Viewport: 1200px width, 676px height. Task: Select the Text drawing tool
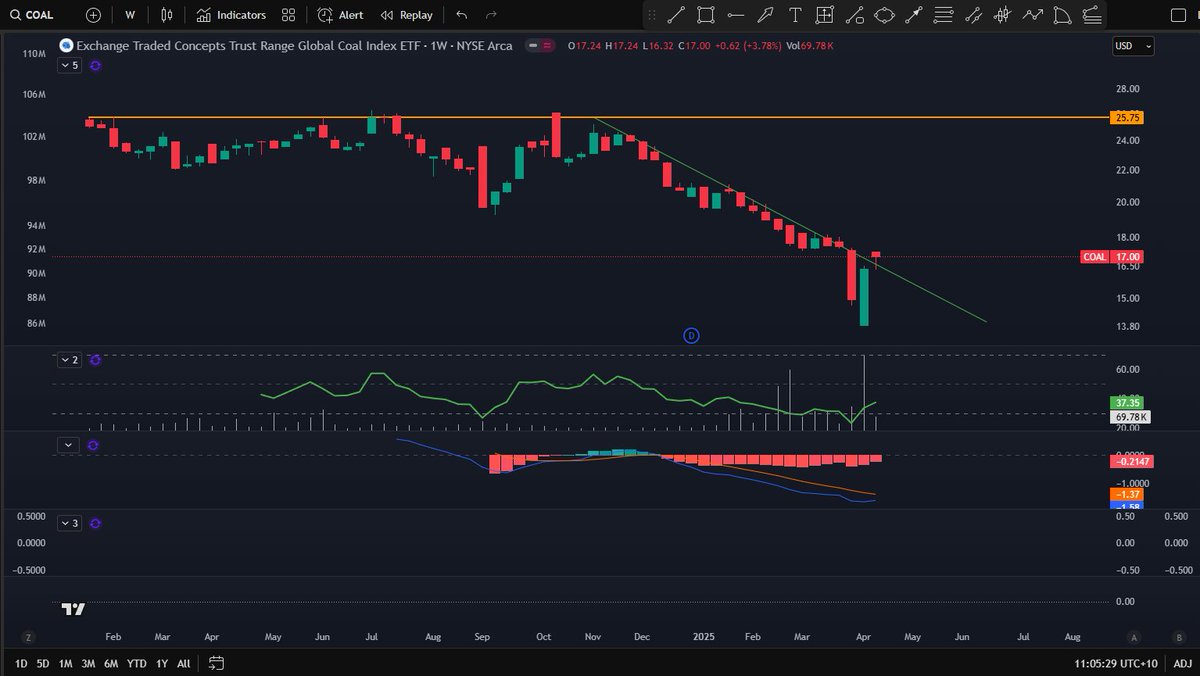(x=795, y=15)
